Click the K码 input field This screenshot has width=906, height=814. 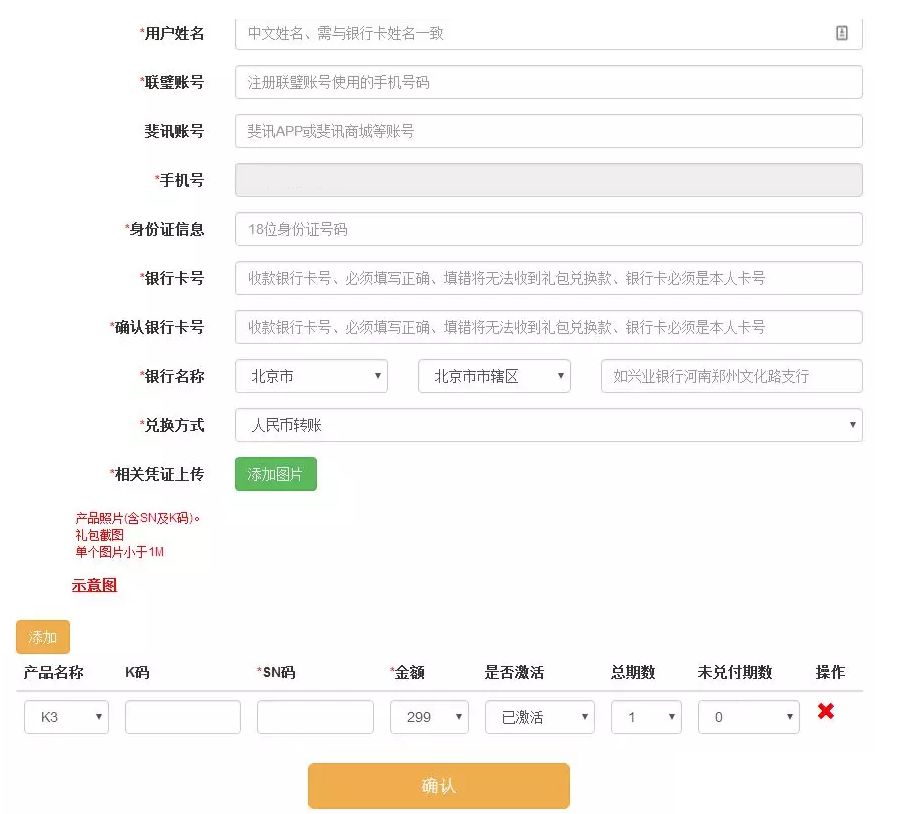point(183,717)
